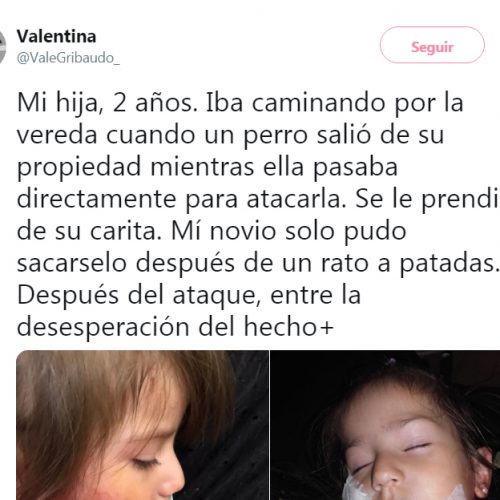This screenshot has height=500, width=500.
Task: Click the line starting 'sacarselo después'
Action: click(258, 263)
